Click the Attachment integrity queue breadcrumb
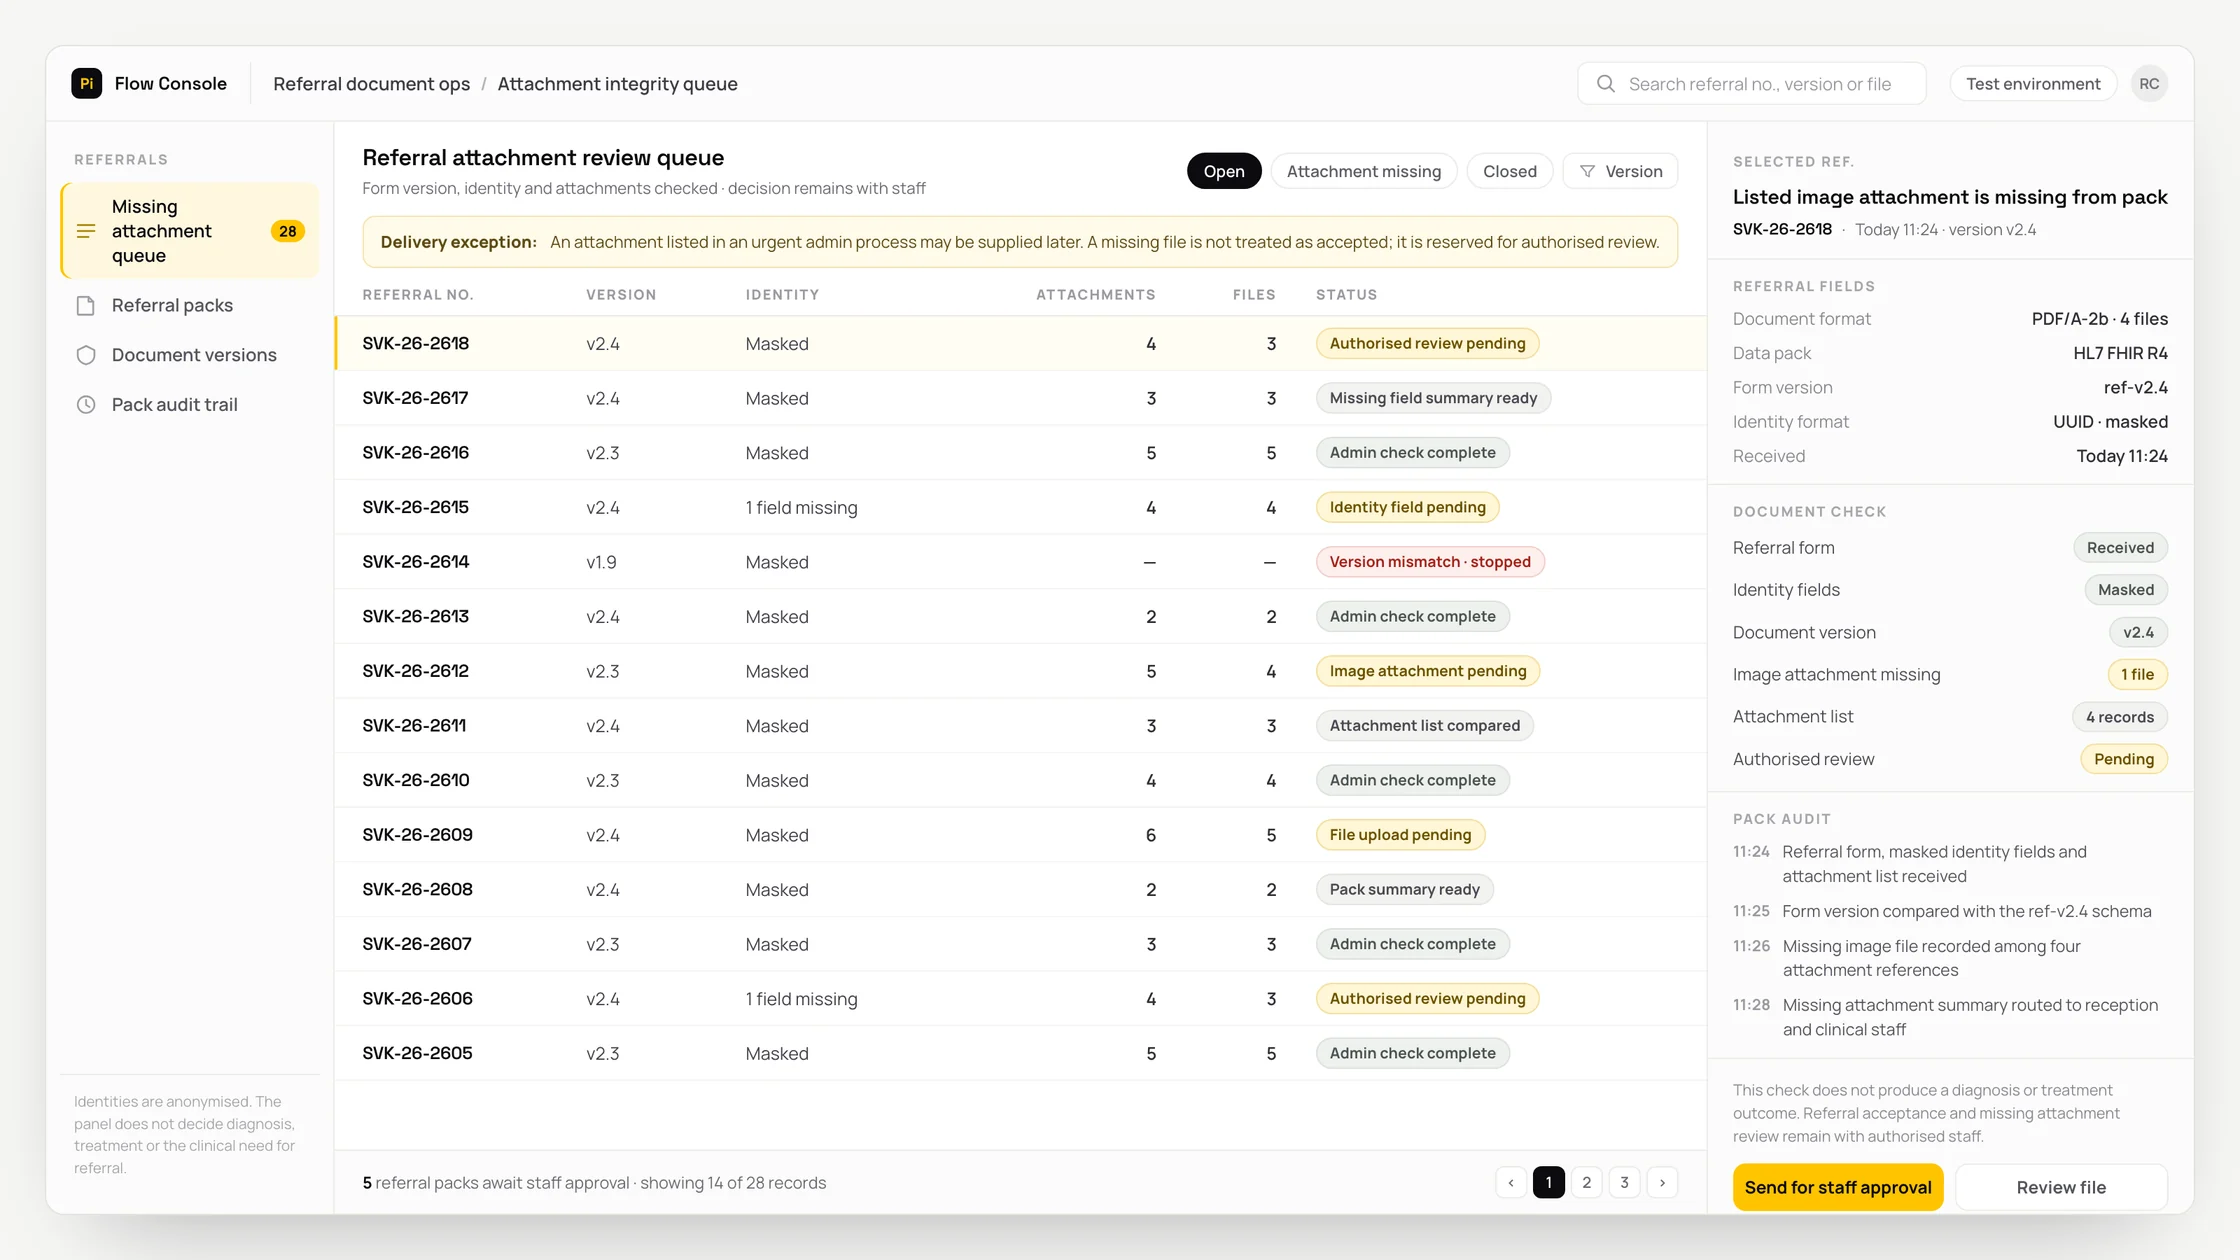 pyautogui.click(x=617, y=84)
